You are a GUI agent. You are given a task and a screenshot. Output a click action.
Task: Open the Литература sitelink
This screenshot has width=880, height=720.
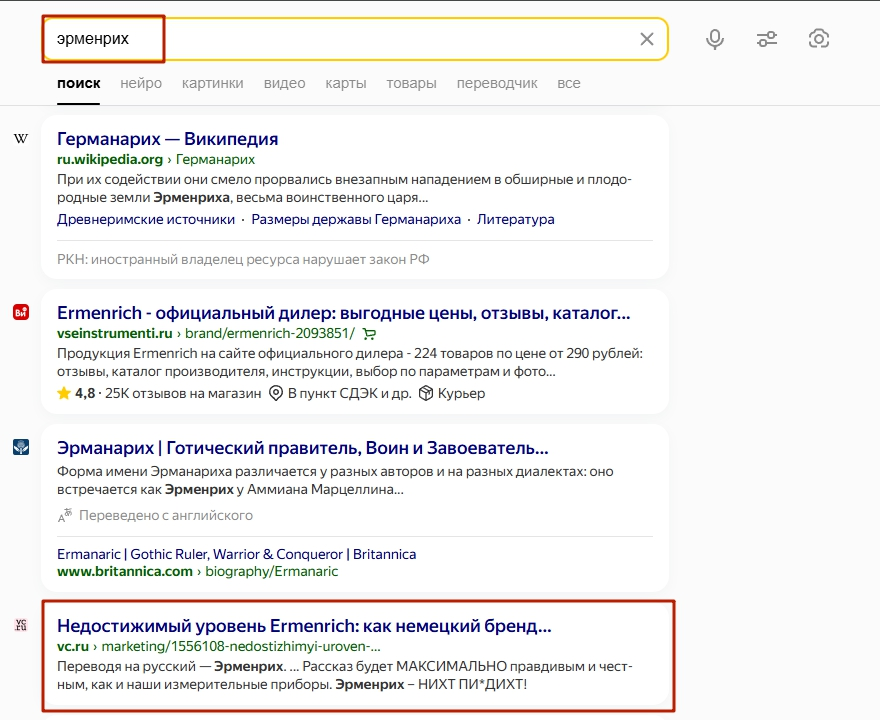click(x=516, y=219)
